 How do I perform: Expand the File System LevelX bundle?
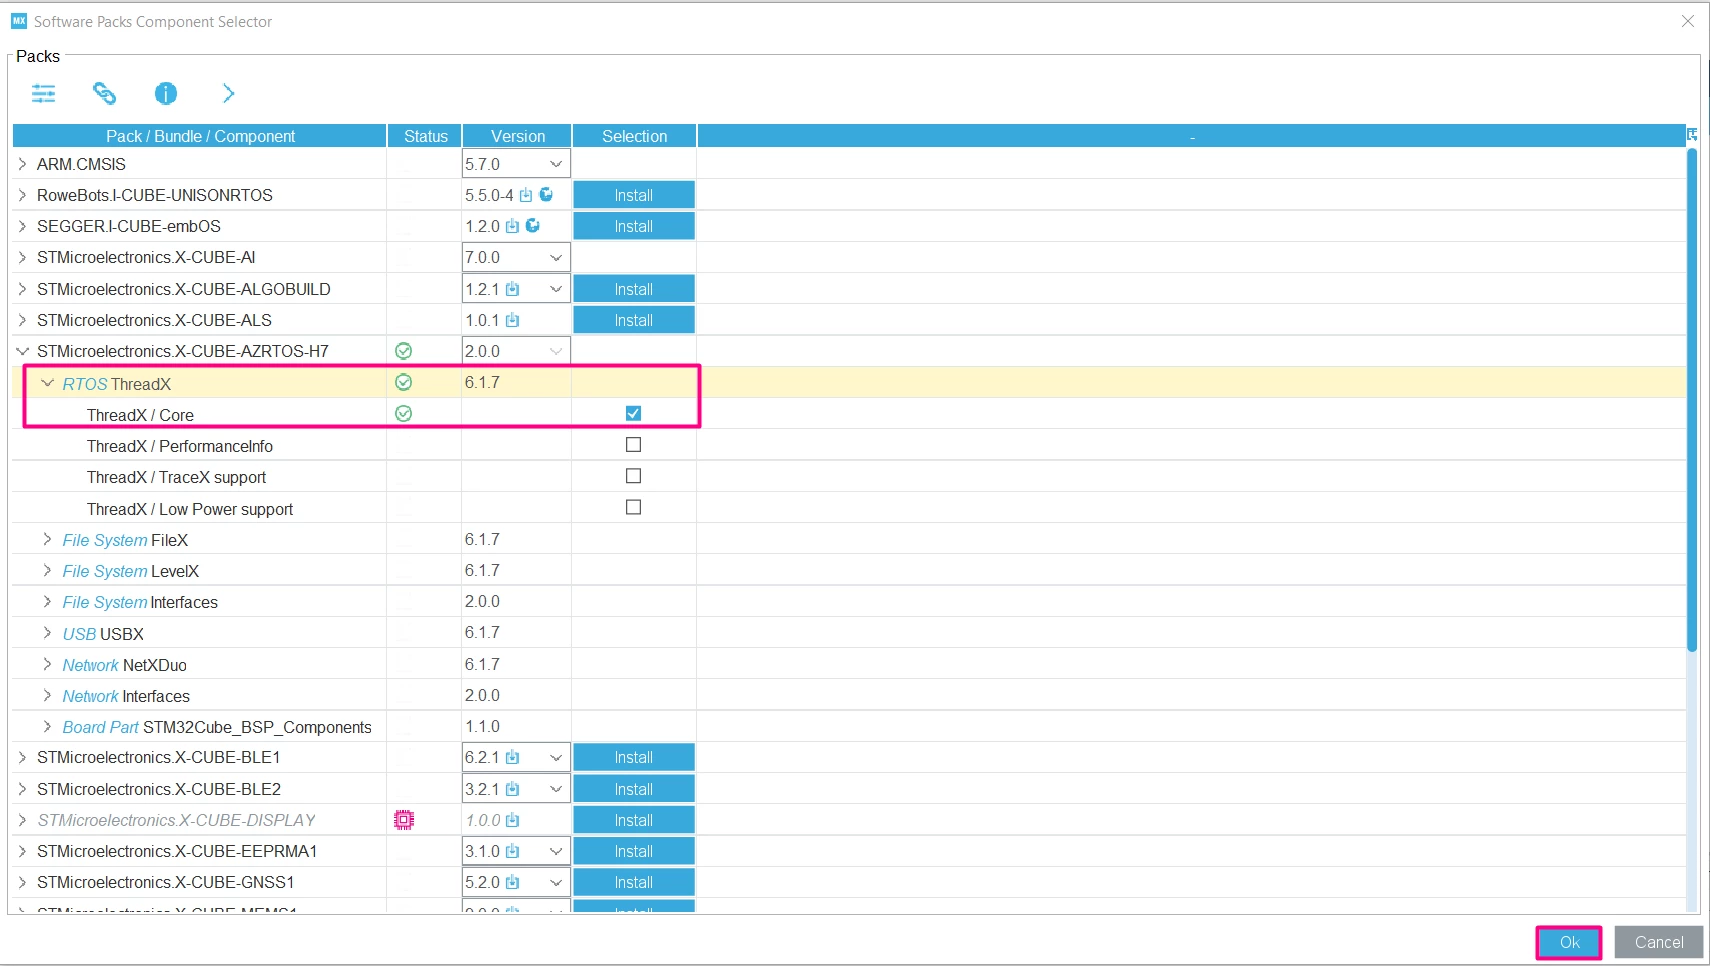47,570
